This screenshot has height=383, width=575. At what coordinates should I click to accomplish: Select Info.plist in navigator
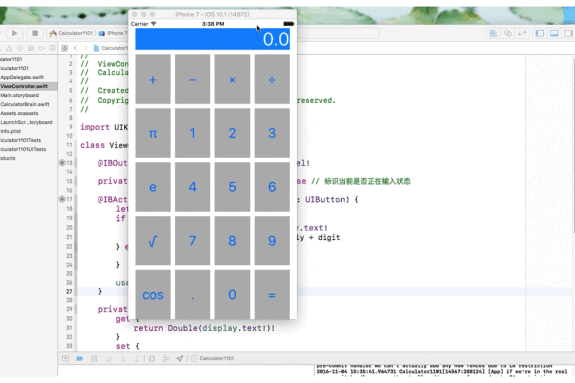[11, 131]
